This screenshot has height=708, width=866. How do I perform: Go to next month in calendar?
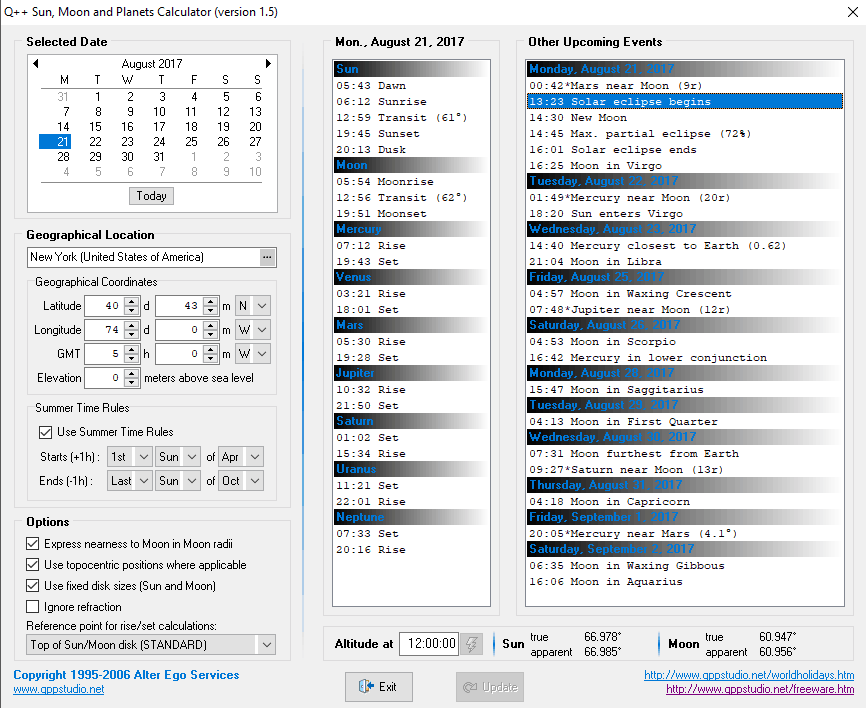[x=268, y=64]
